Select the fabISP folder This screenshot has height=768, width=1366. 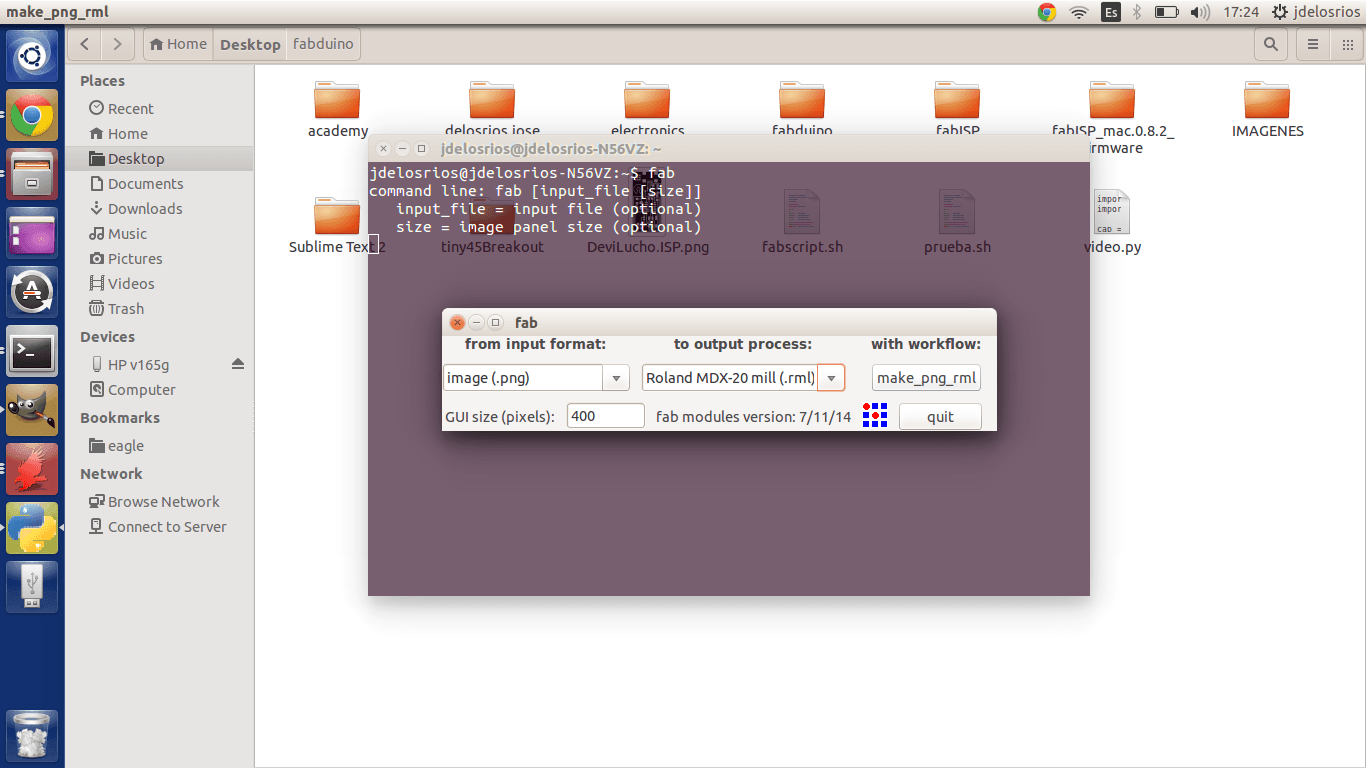tap(957, 108)
